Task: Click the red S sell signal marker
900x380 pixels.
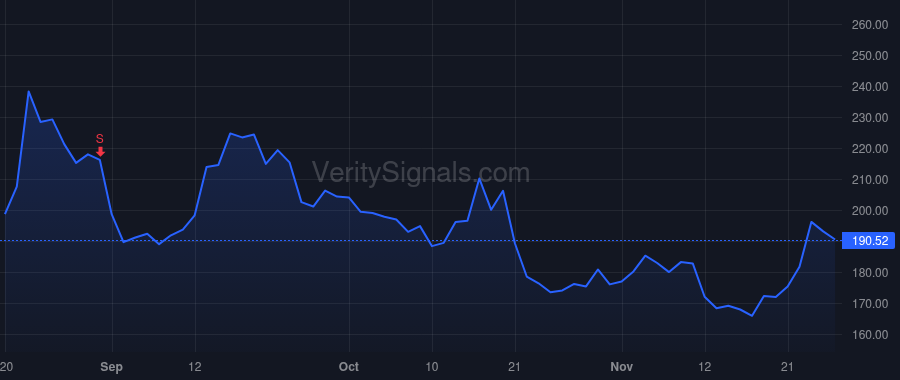Action: (x=100, y=145)
